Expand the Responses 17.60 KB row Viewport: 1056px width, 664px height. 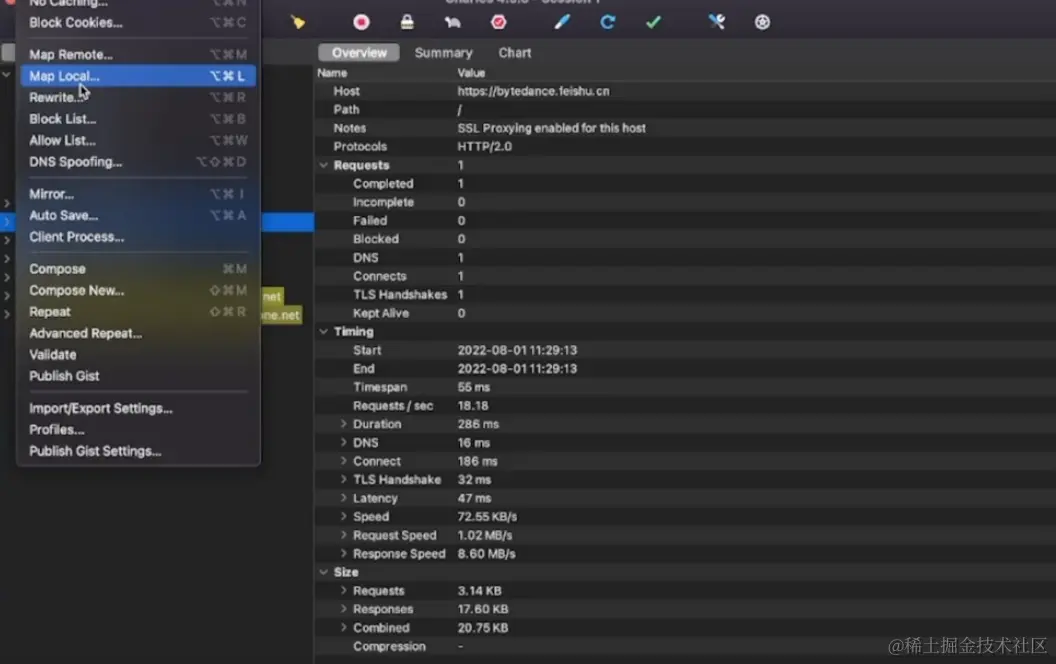(x=343, y=609)
